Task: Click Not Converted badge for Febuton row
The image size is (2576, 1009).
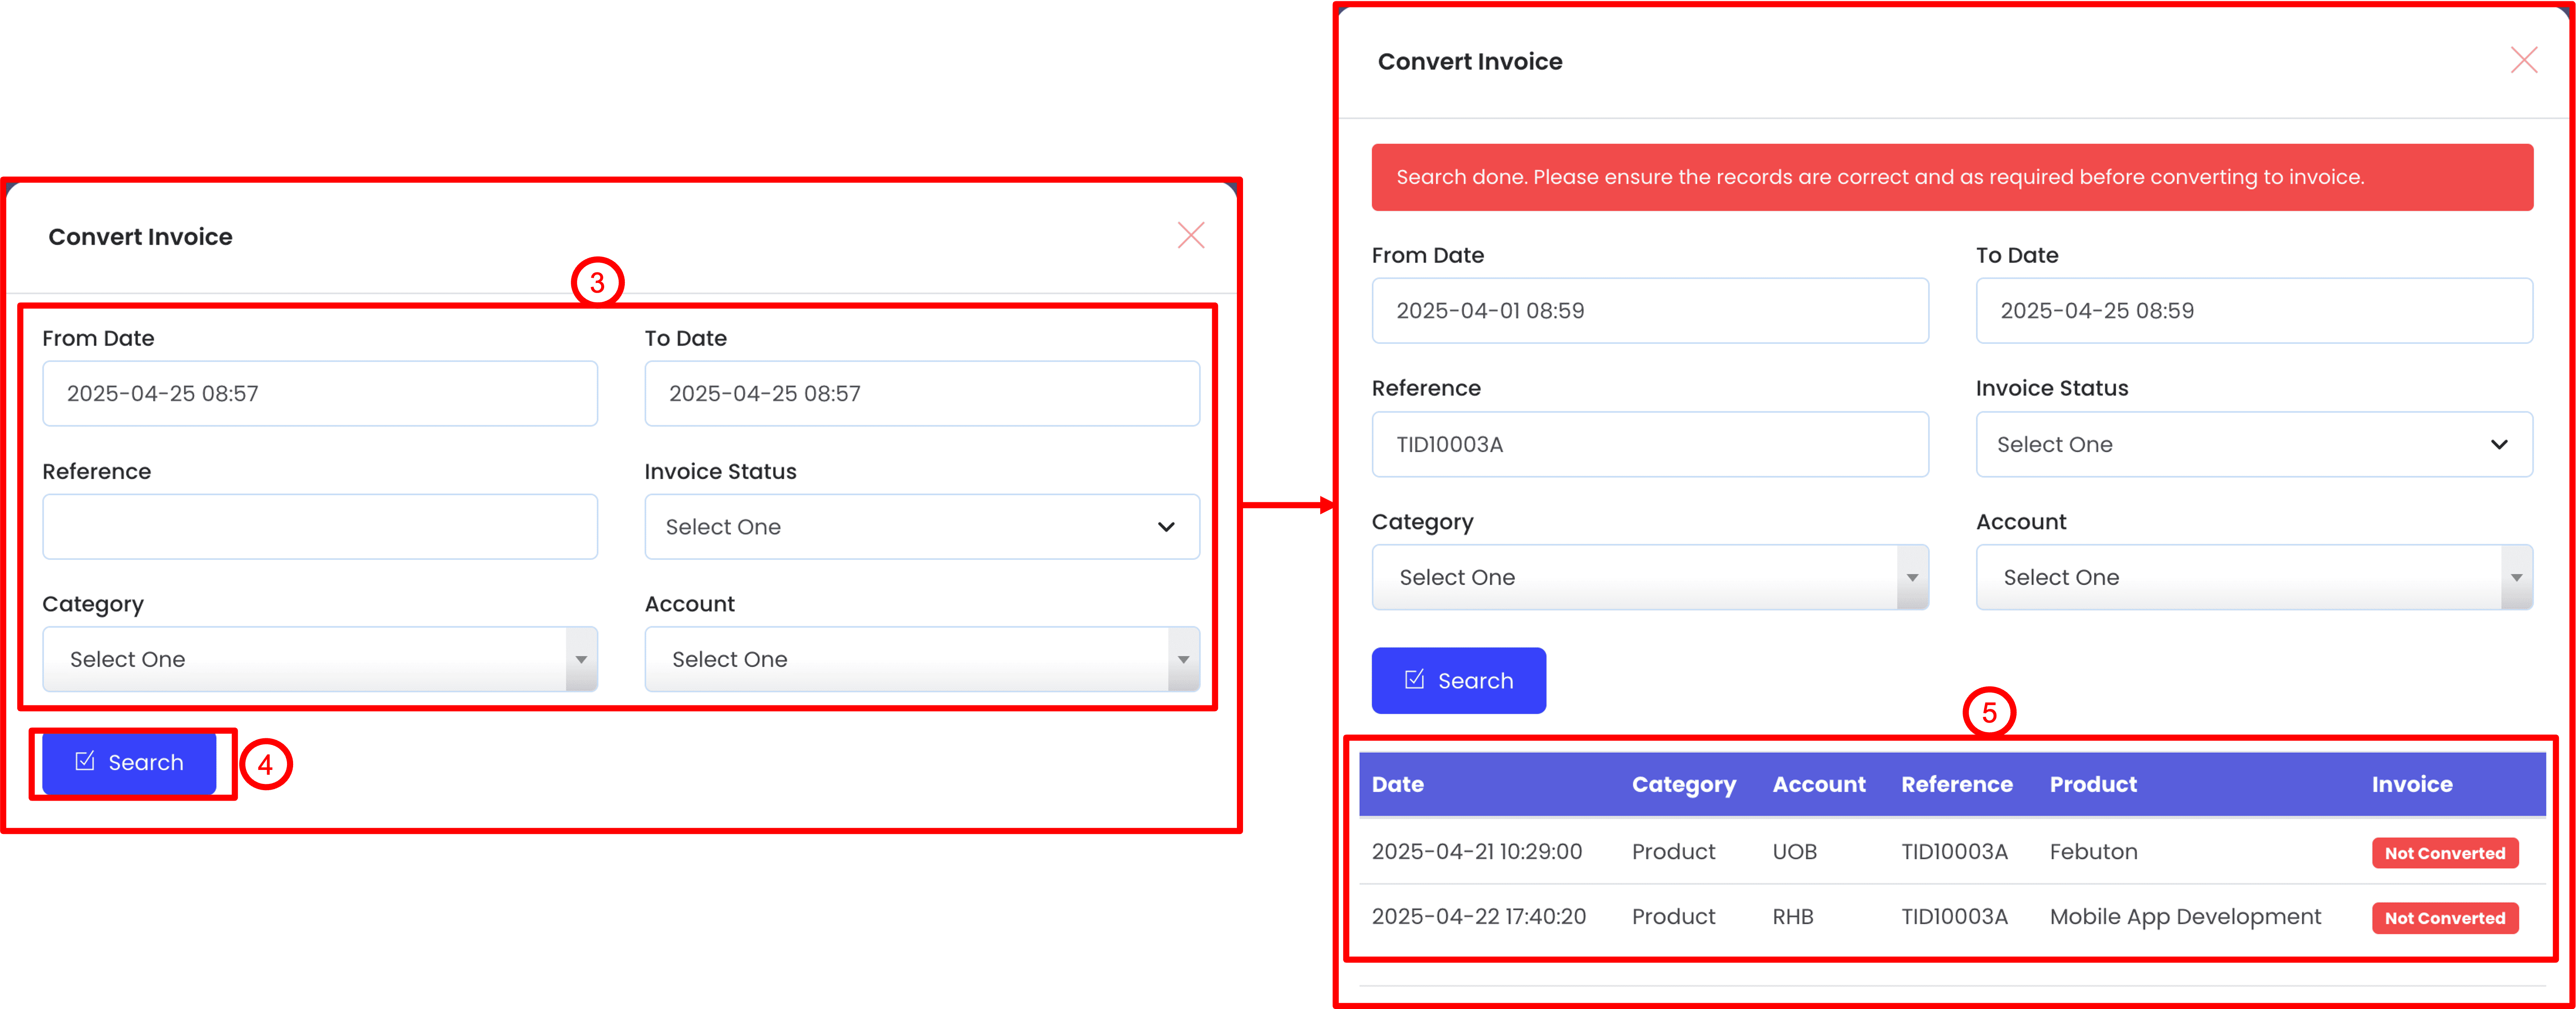Action: 2444,853
